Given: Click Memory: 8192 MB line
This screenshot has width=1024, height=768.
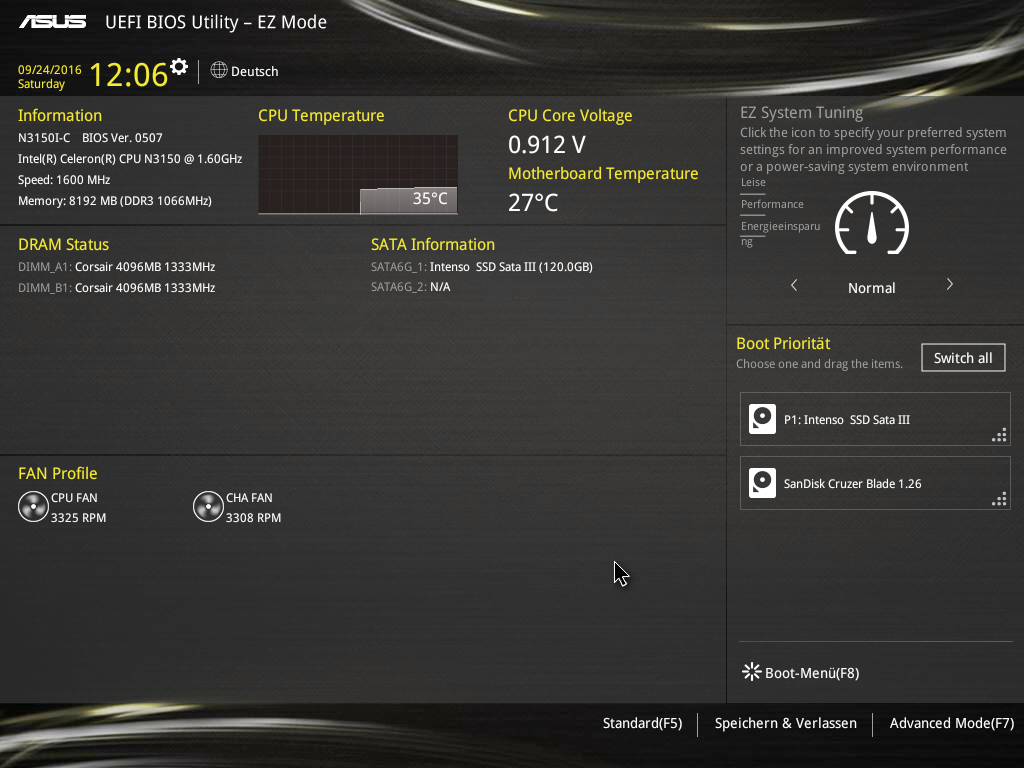Looking at the screenshot, I should [x=115, y=200].
